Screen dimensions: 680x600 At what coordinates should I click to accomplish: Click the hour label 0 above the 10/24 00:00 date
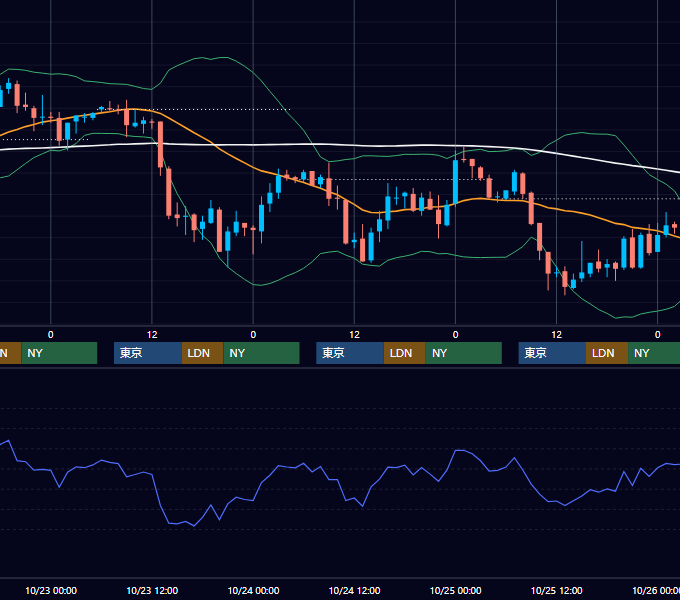[253, 335]
